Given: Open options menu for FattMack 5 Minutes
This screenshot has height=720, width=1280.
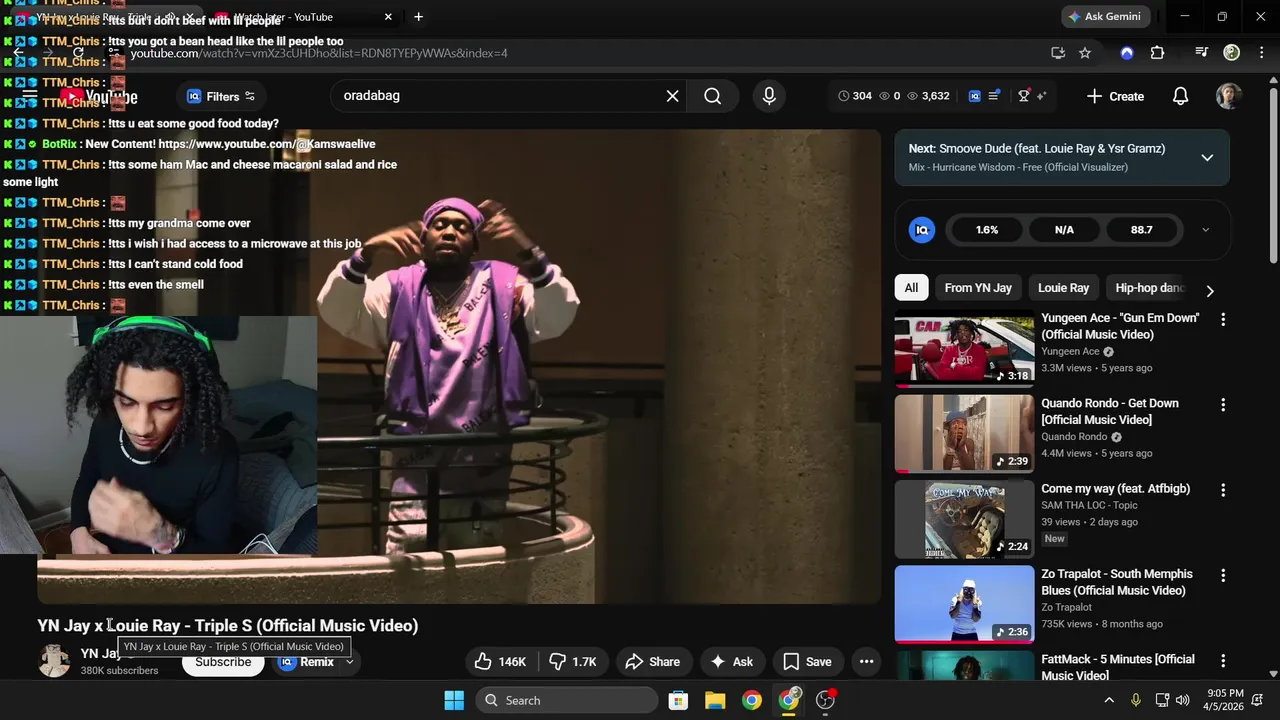Looking at the screenshot, I should (1222, 661).
